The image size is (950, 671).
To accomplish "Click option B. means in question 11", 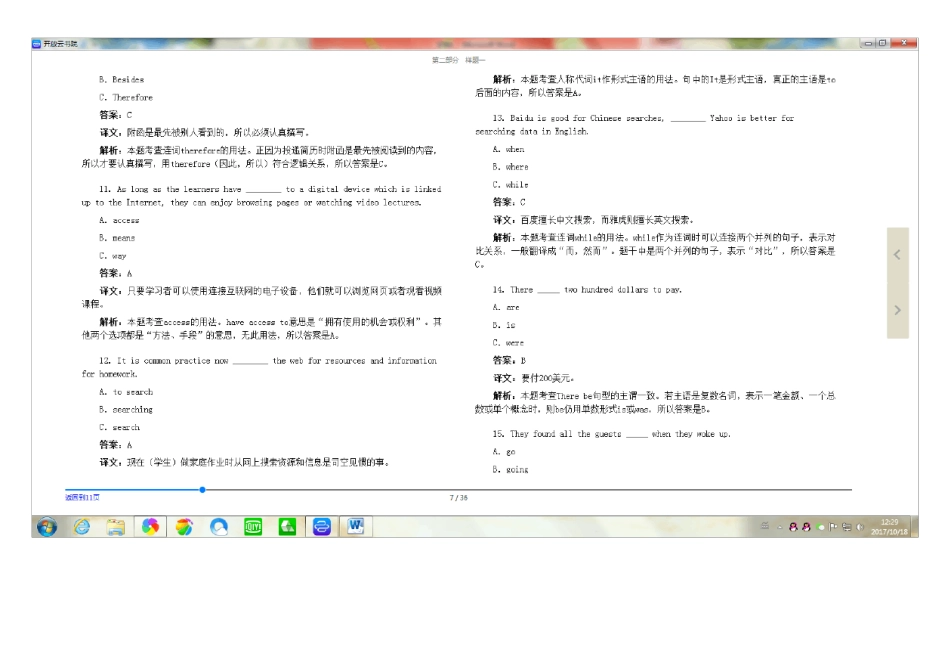I will [x=117, y=238].
